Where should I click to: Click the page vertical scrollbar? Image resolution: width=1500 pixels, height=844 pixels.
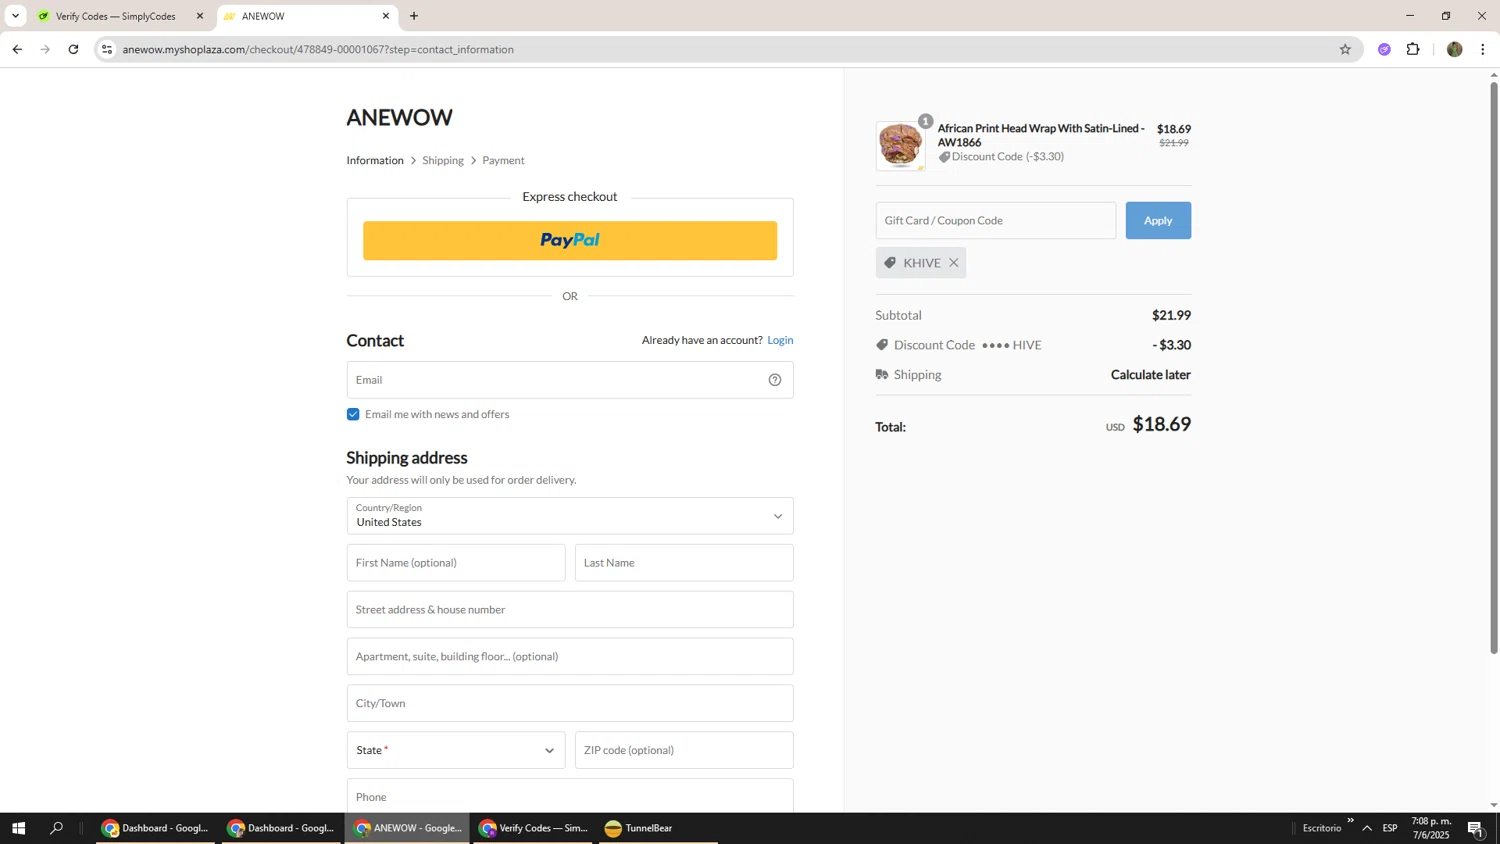click(1494, 368)
